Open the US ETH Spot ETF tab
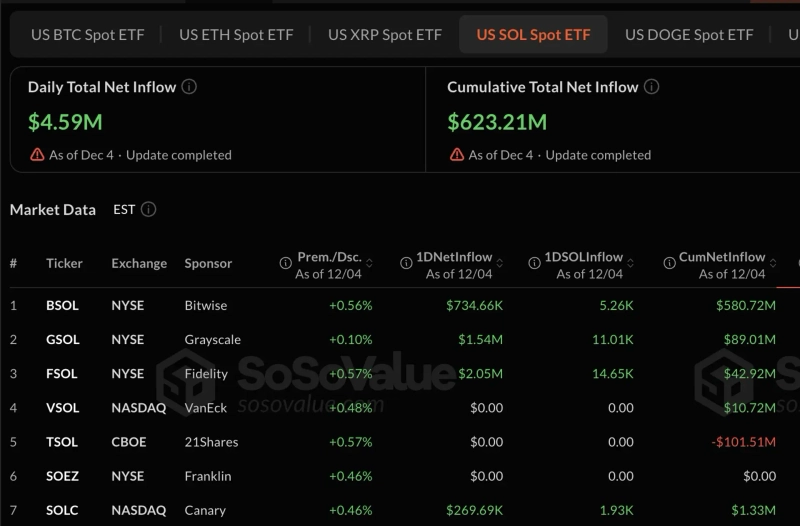The height and width of the screenshot is (526, 800). pos(236,35)
